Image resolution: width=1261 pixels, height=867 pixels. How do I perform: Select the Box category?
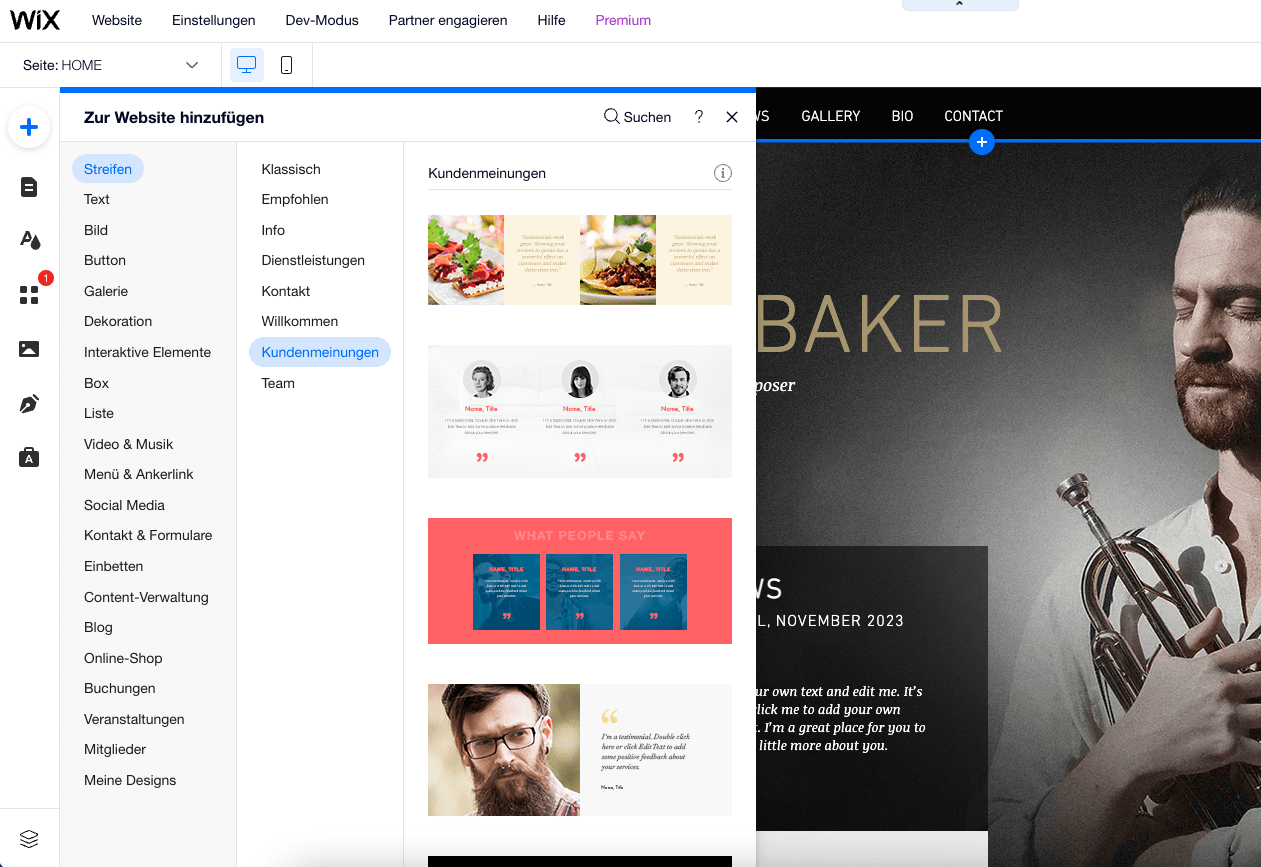(x=96, y=383)
